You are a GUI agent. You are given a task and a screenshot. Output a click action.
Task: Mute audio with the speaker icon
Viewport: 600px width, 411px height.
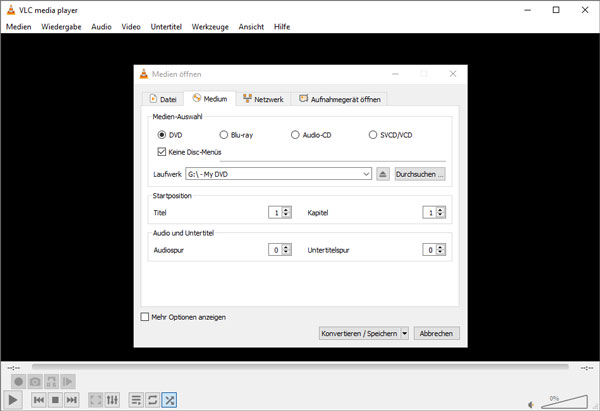point(531,404)
